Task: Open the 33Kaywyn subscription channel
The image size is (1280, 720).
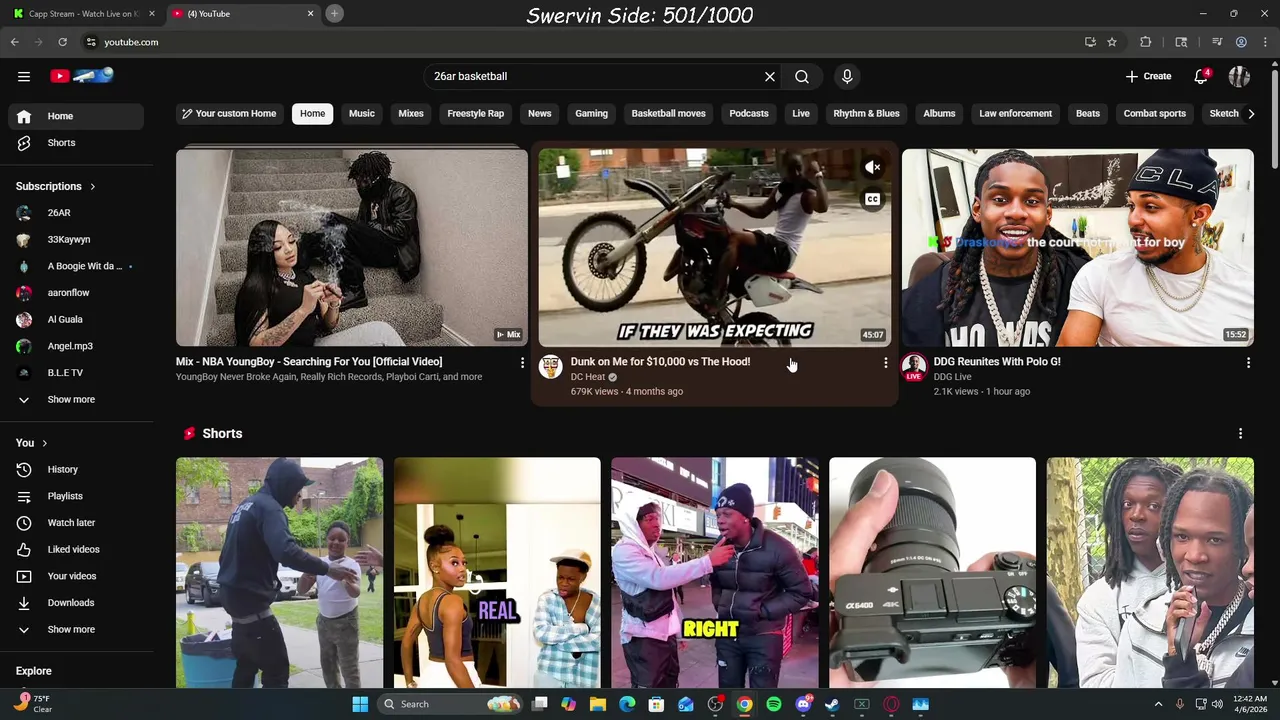Action: point(76,240)
